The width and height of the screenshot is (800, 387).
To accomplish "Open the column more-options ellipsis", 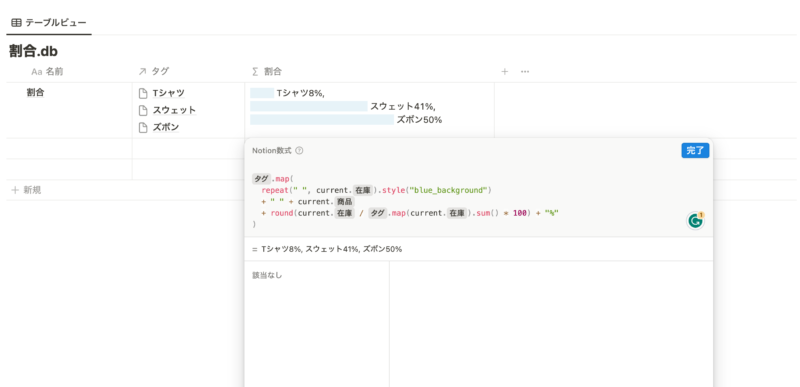I will (x=525, y=72).
